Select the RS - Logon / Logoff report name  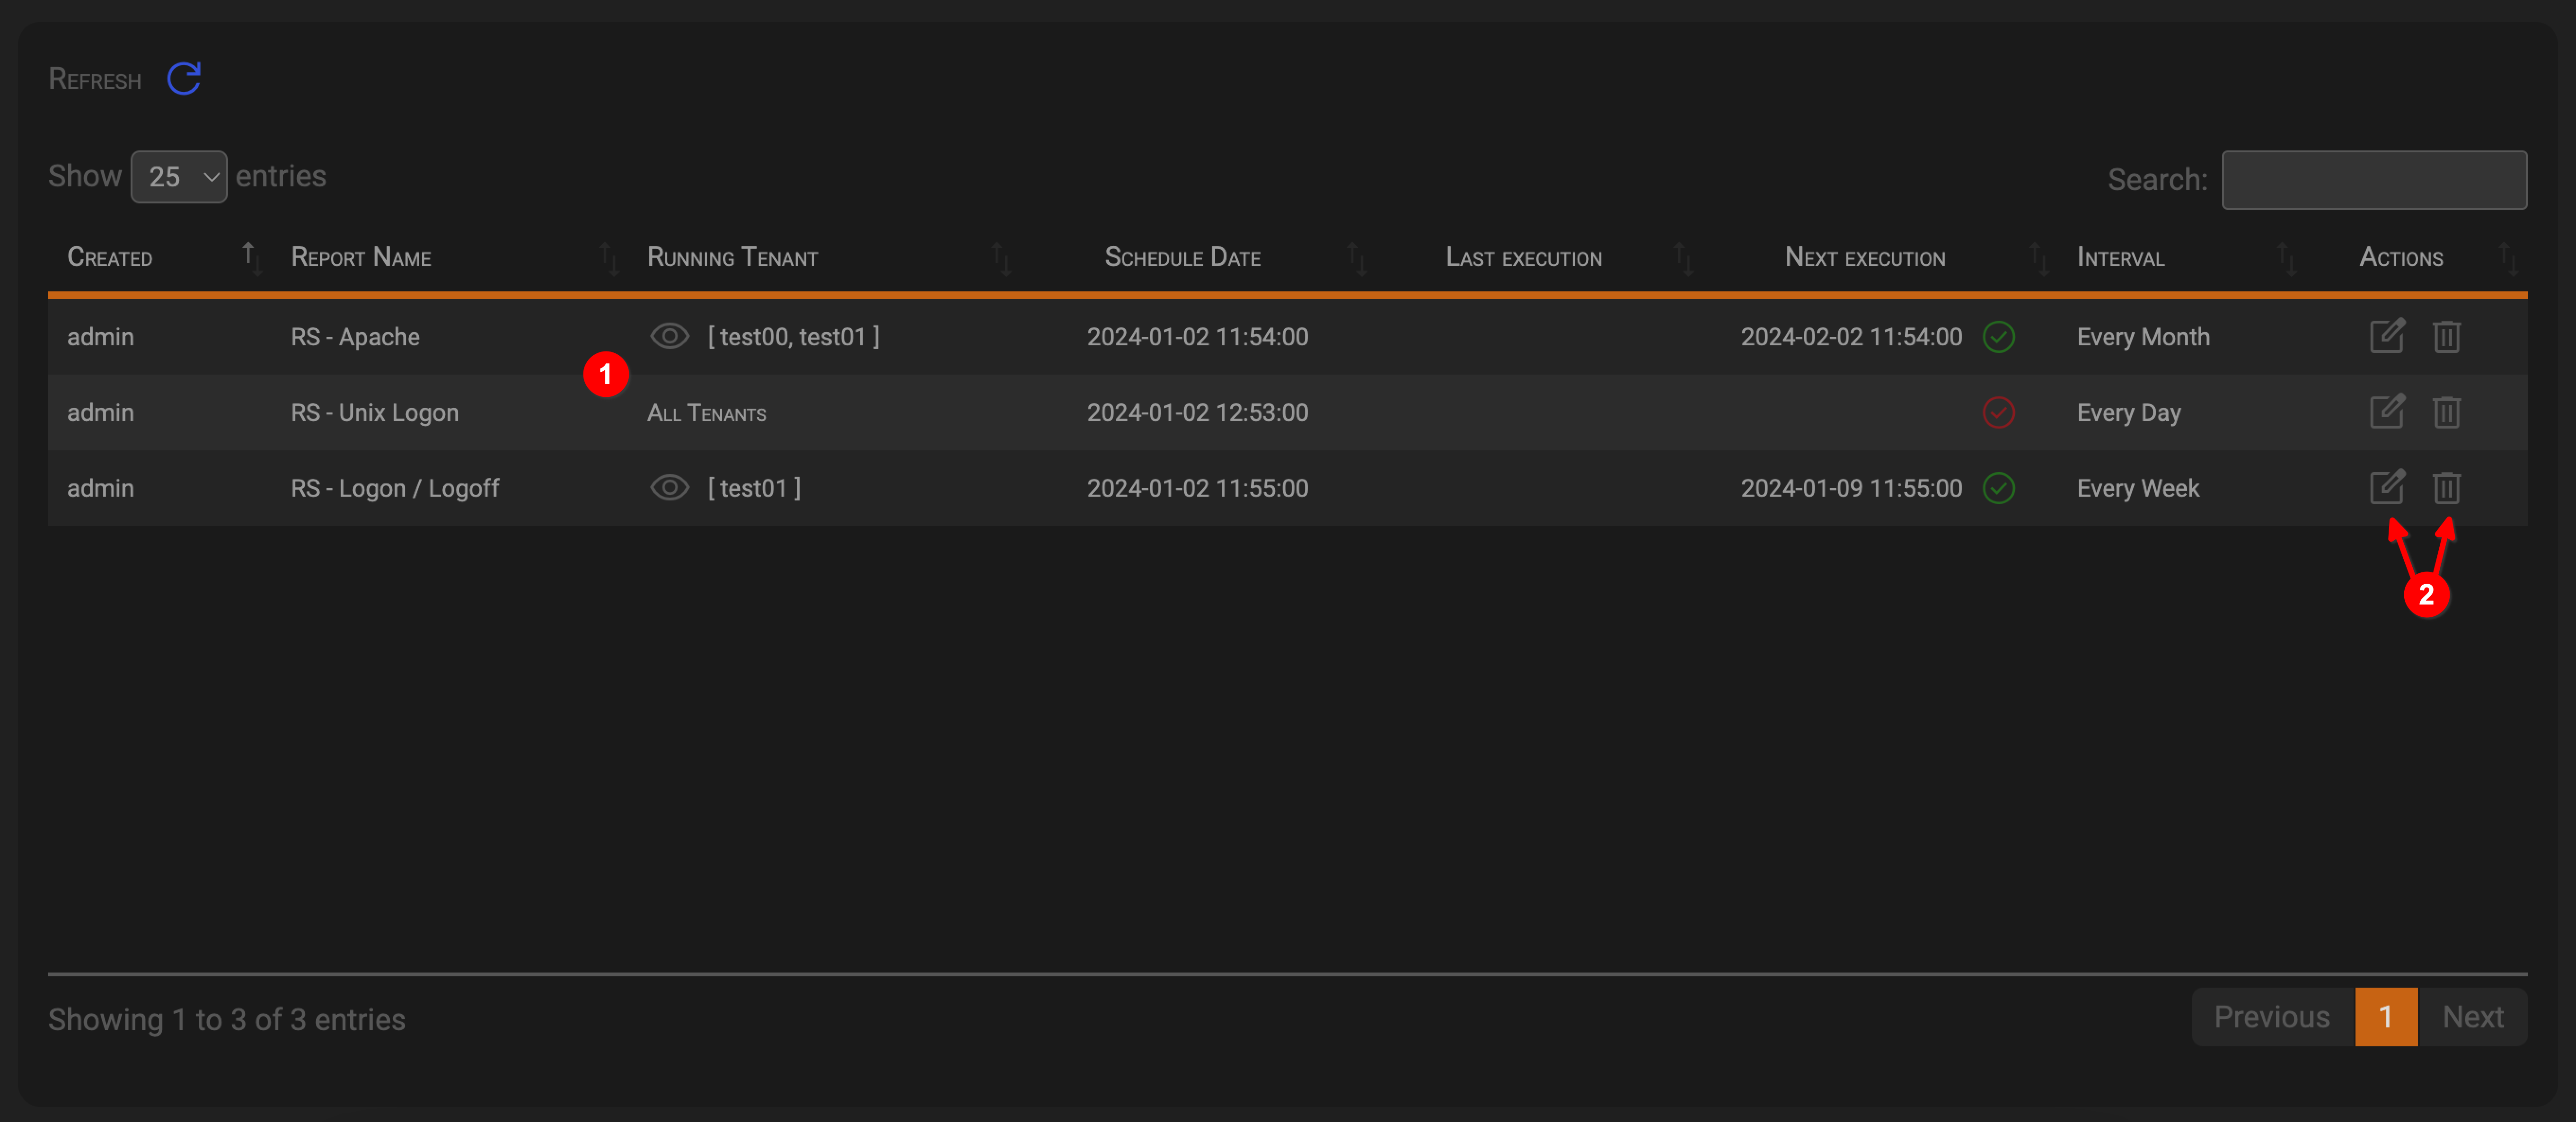click(395, 488)
